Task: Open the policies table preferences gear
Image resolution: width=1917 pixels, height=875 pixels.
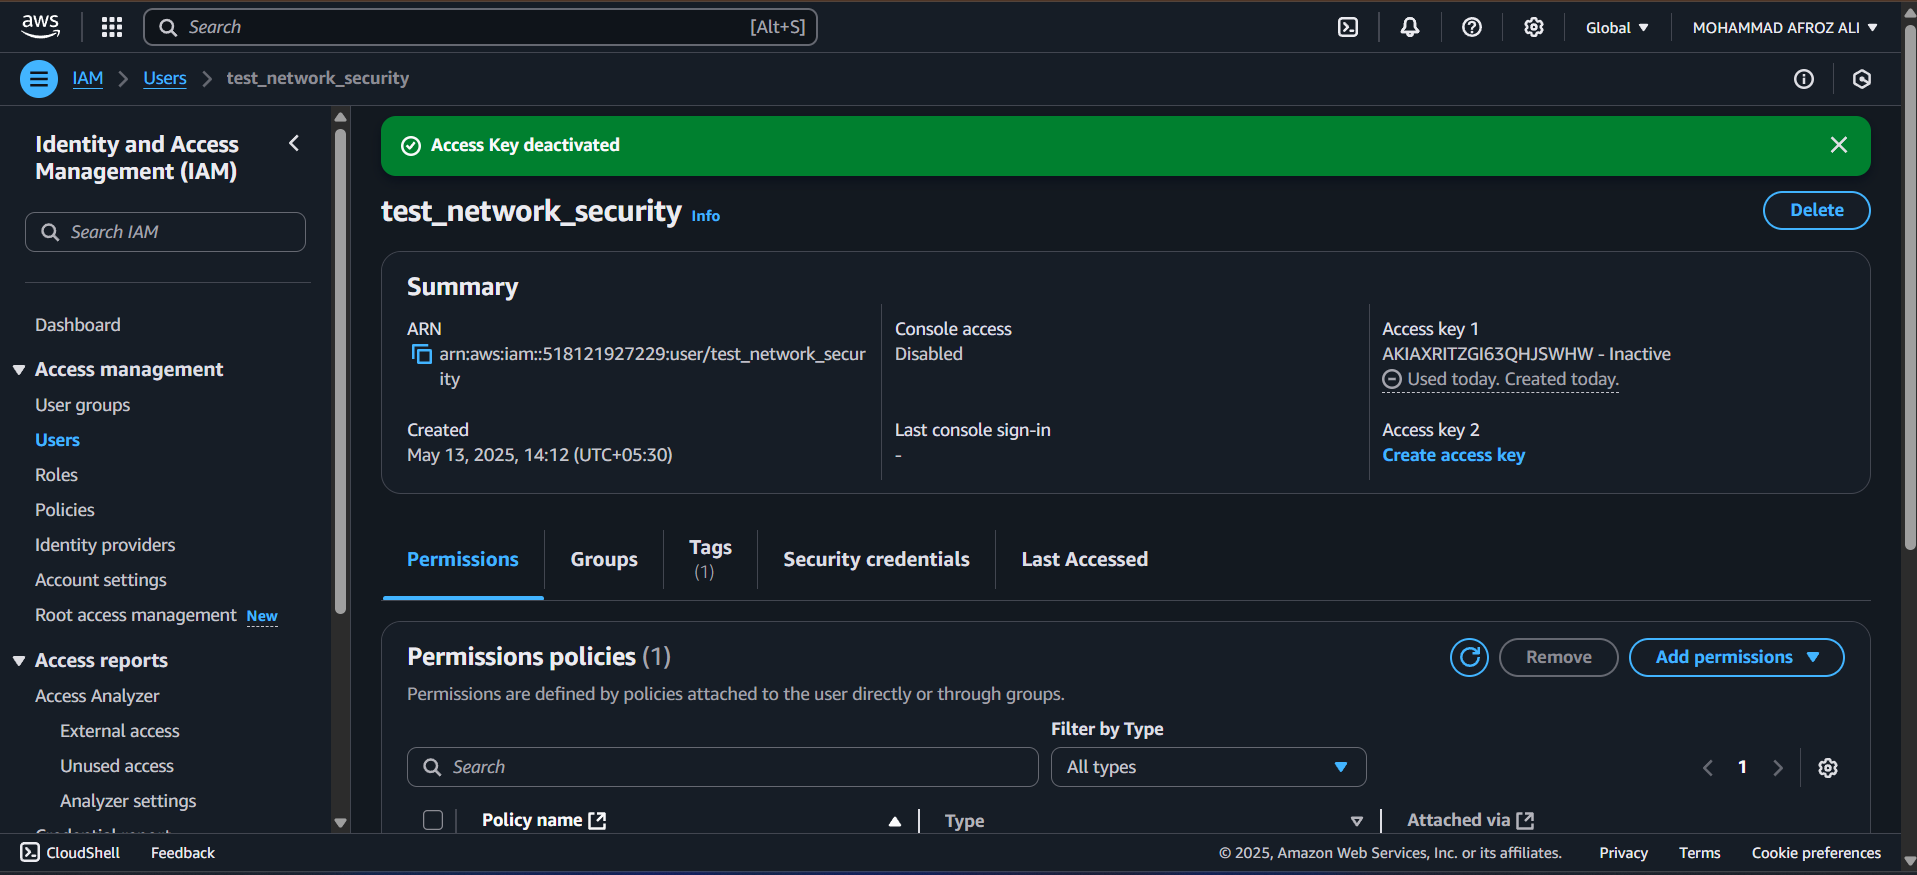Action: tap(1827, 767)
